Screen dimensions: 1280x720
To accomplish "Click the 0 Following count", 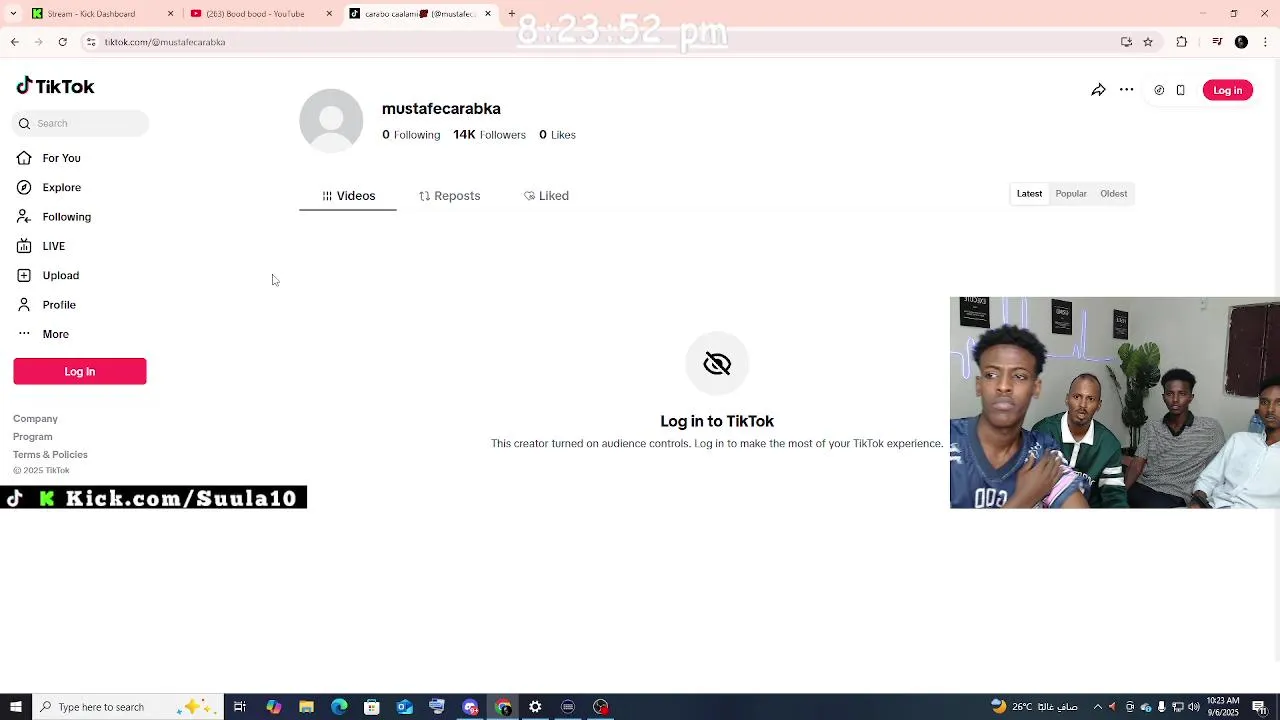I will [411, 135].
